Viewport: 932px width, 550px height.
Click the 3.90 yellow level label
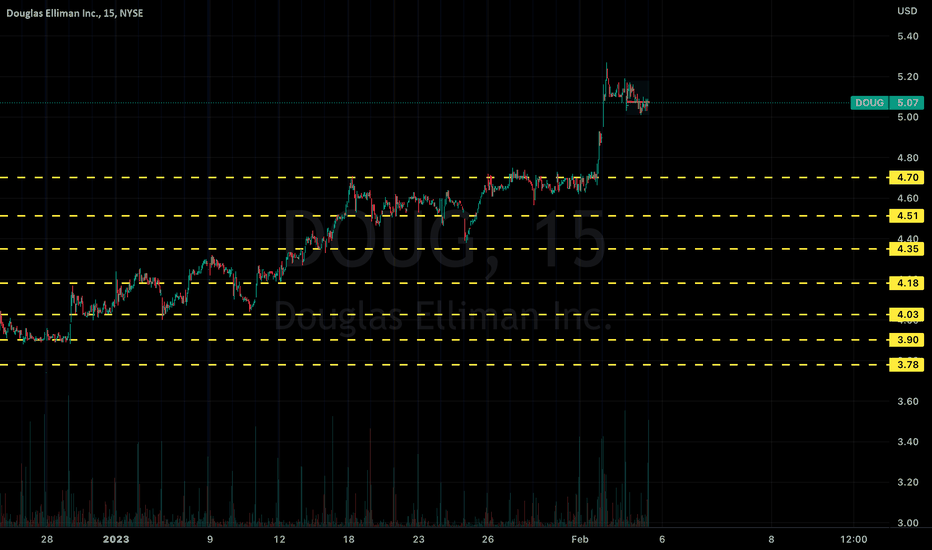[907, 340]
